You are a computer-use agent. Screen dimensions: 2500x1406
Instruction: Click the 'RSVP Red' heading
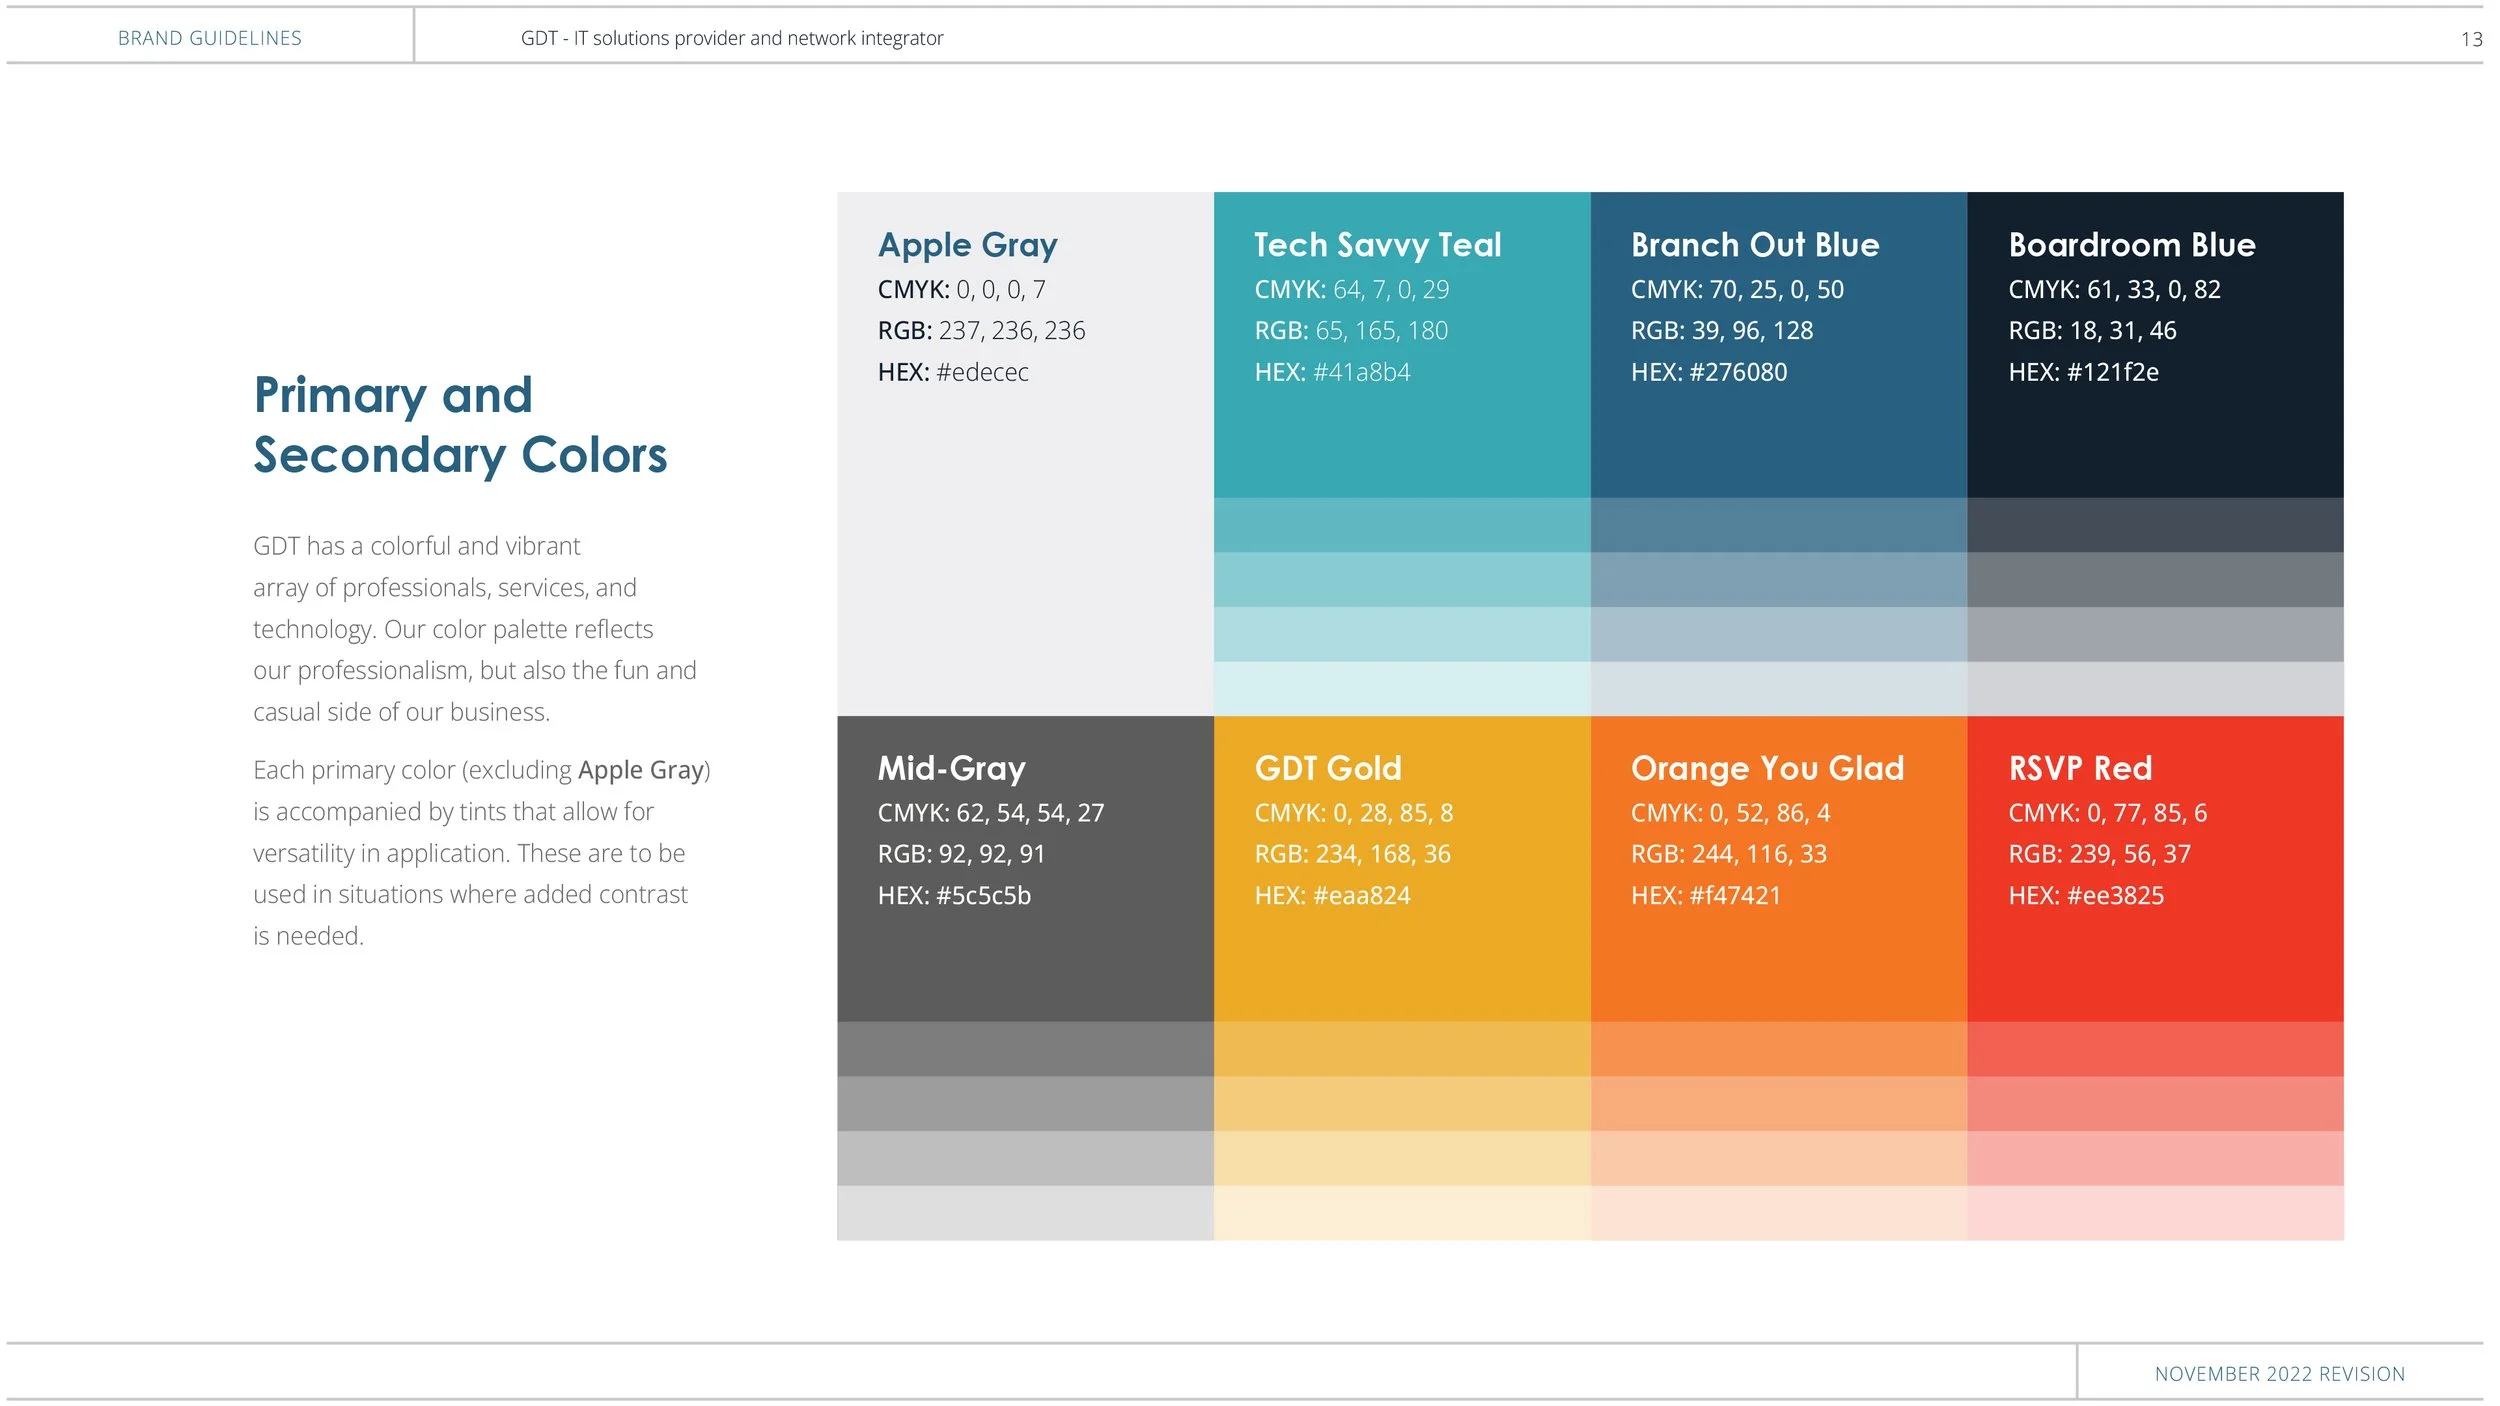pos(2080,768)
